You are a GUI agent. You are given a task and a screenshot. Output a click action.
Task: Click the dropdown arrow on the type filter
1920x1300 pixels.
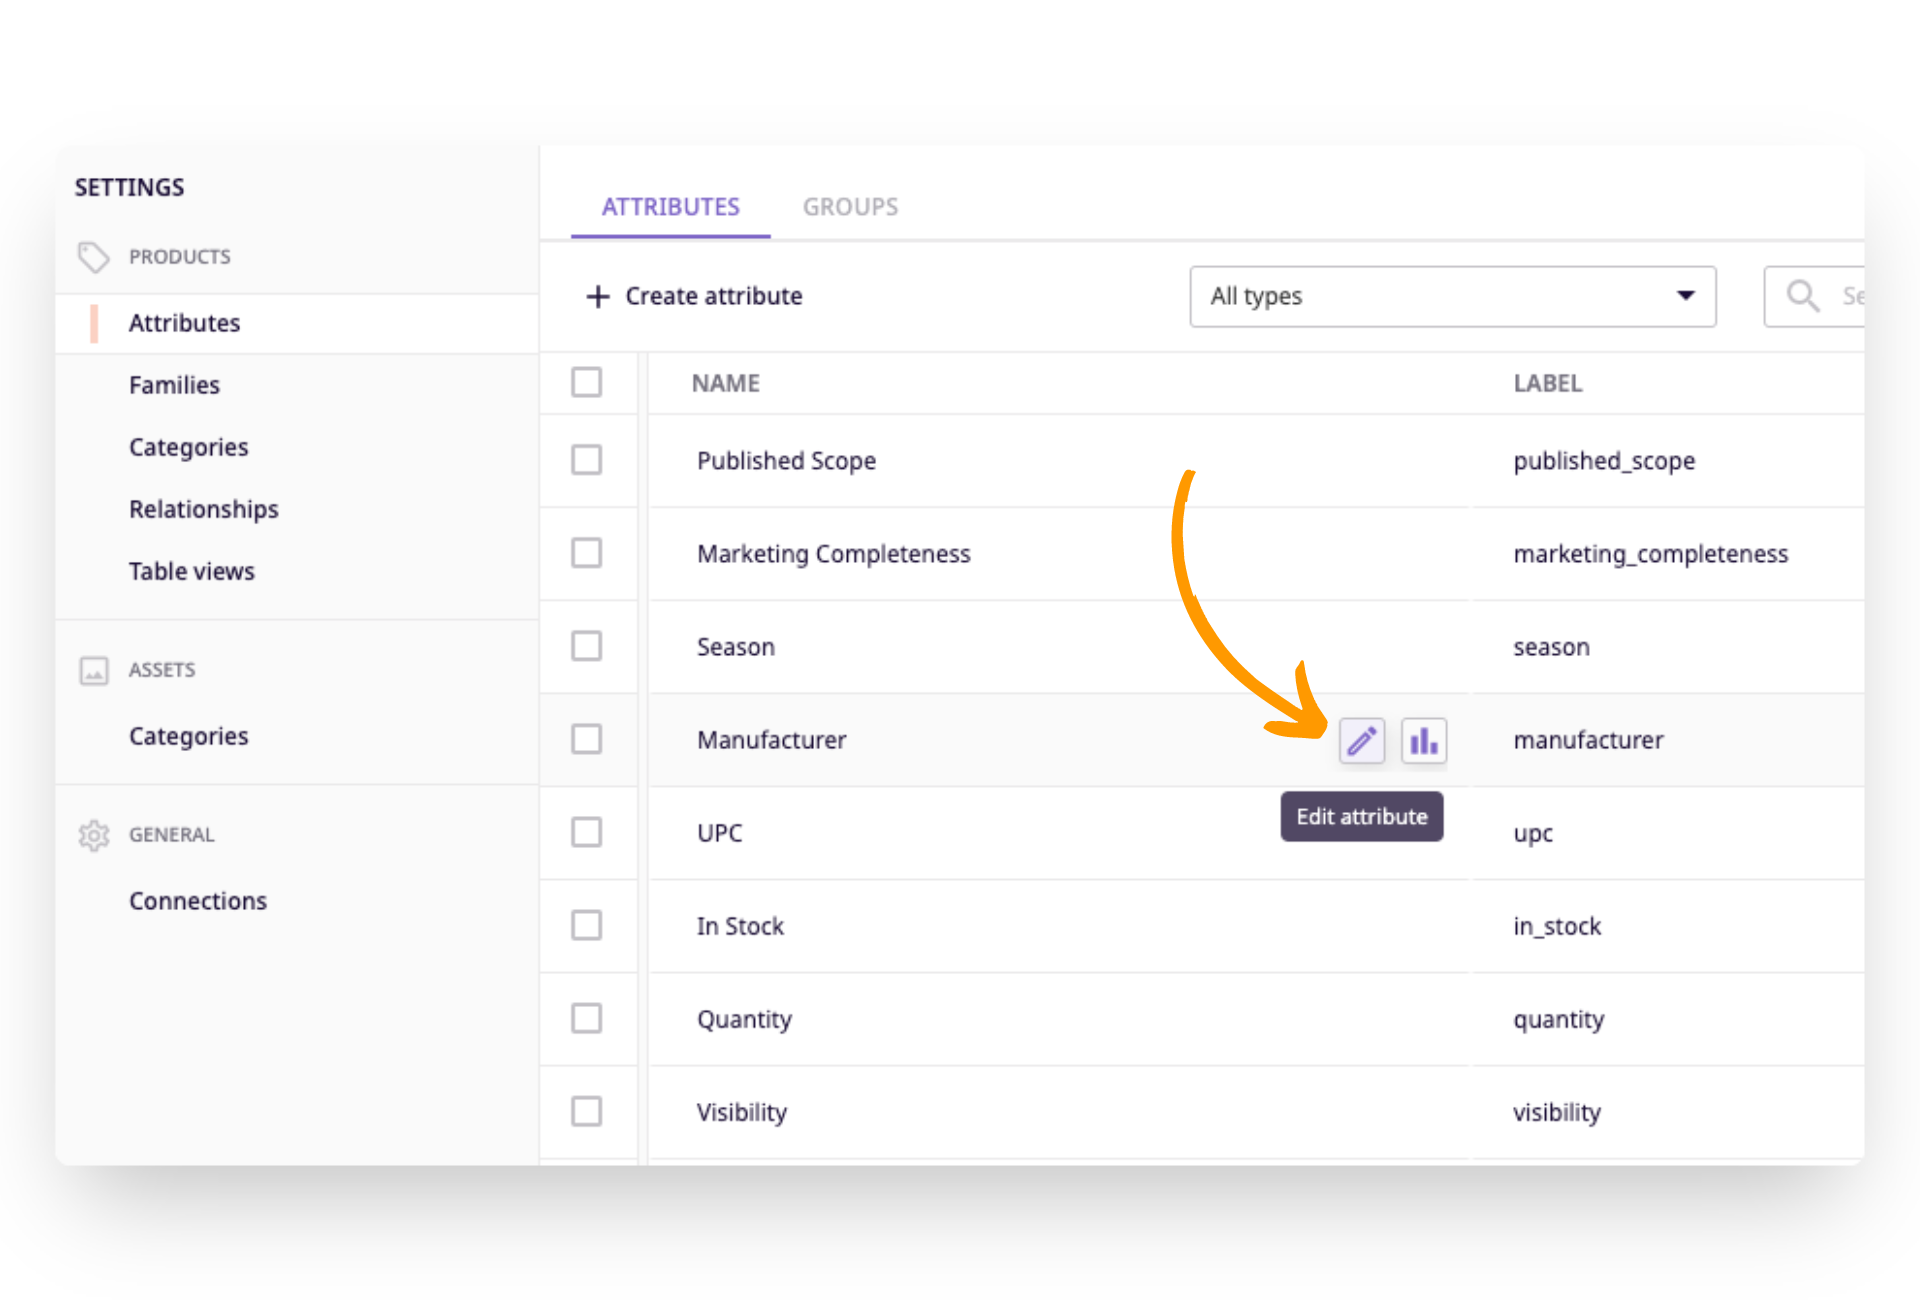pos(1686,296)
